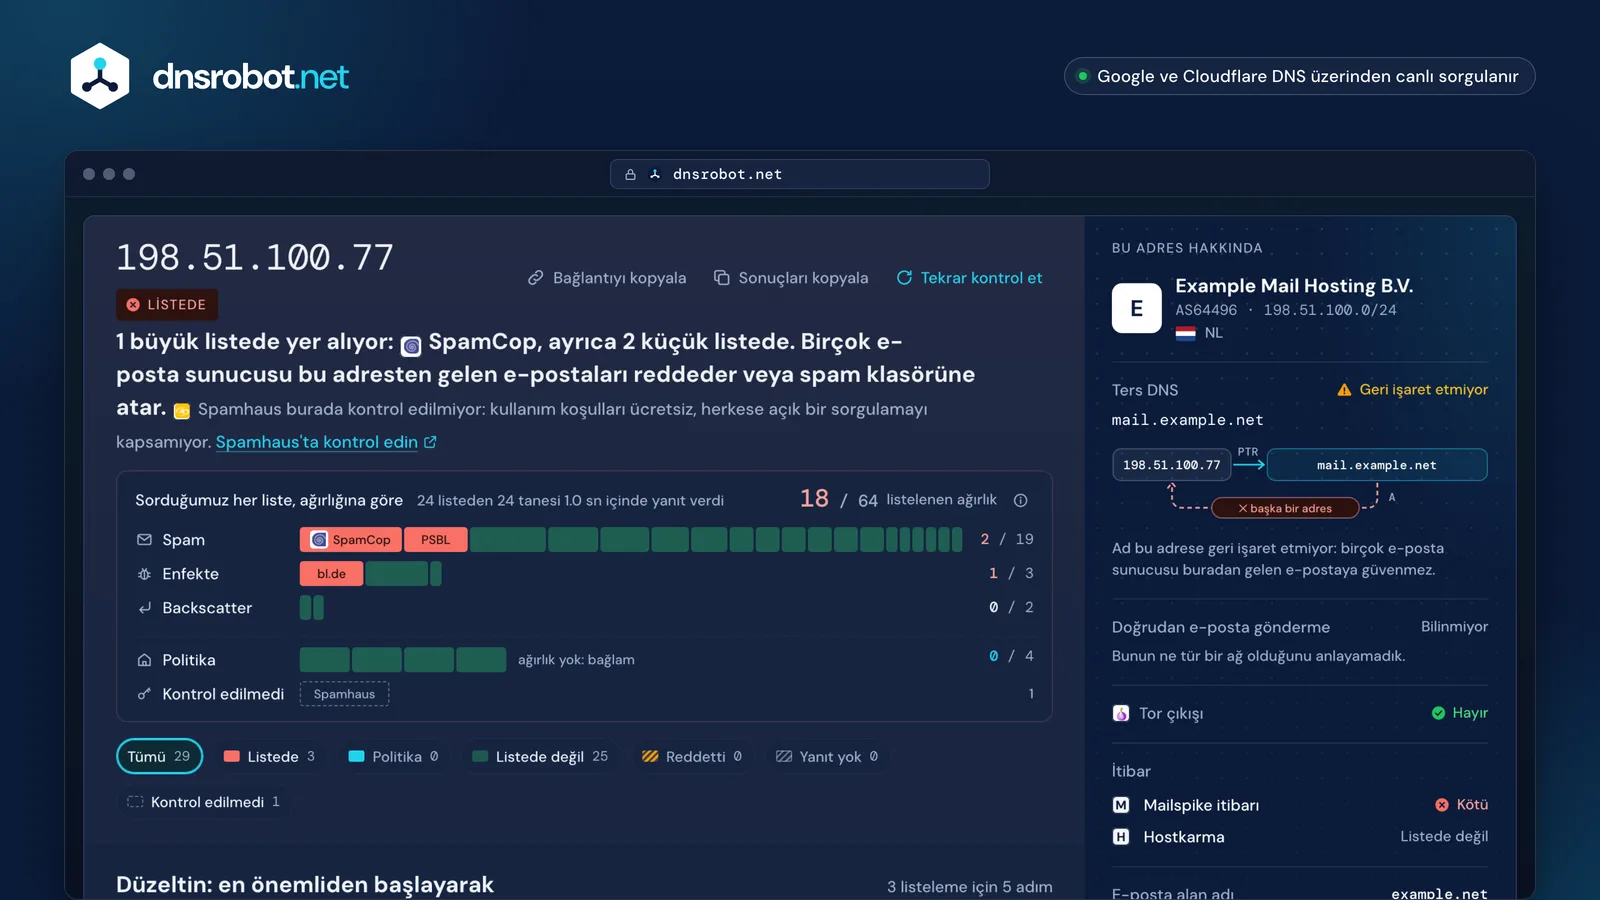Click the key icon next to Kontrol edilmedi row

point(144,694)
